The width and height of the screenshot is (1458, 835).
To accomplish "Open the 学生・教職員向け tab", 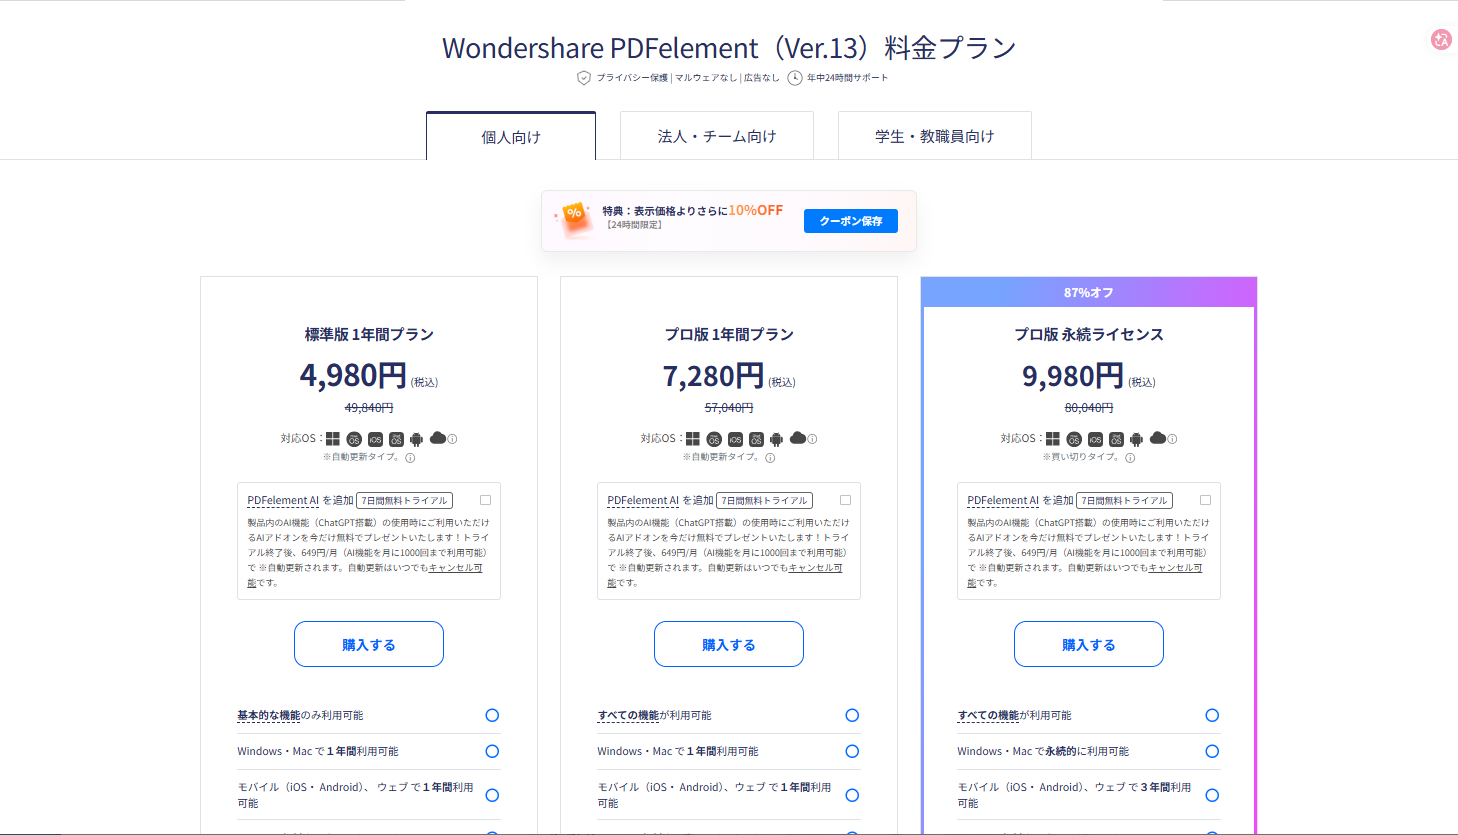I will click(935, 136).
